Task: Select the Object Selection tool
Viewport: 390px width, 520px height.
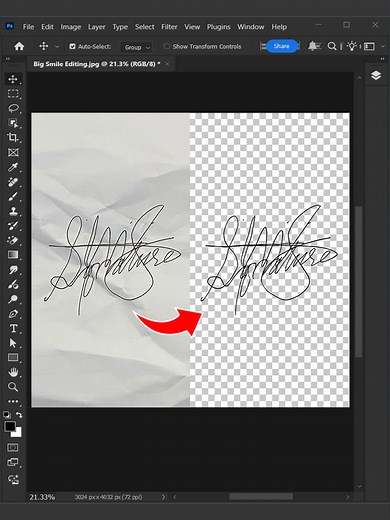Action: point(13,123)
